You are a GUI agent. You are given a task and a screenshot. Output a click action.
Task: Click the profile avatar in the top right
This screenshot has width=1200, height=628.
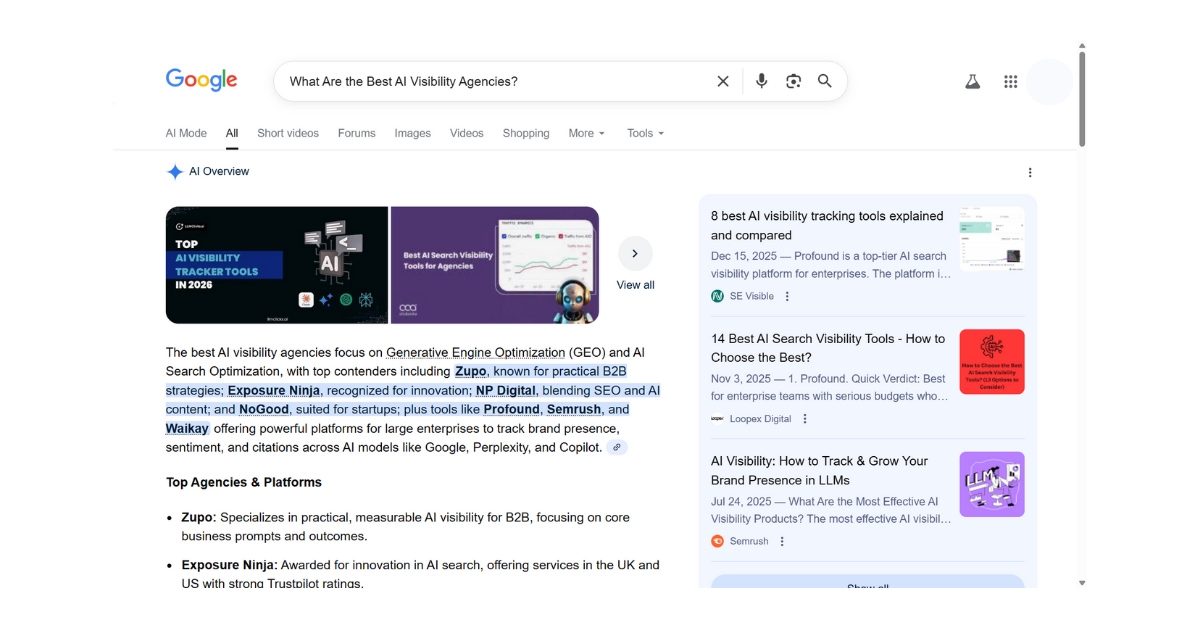(x=1050, y=81)
